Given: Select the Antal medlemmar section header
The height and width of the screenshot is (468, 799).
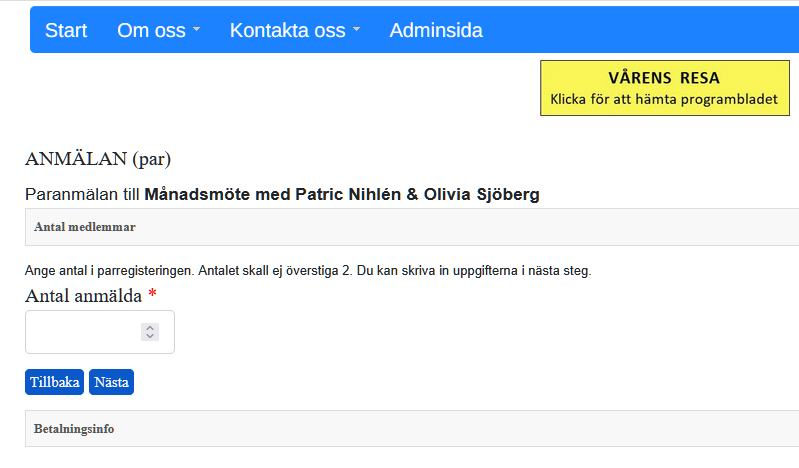Looking at the screenshot, I should [85, 227].
